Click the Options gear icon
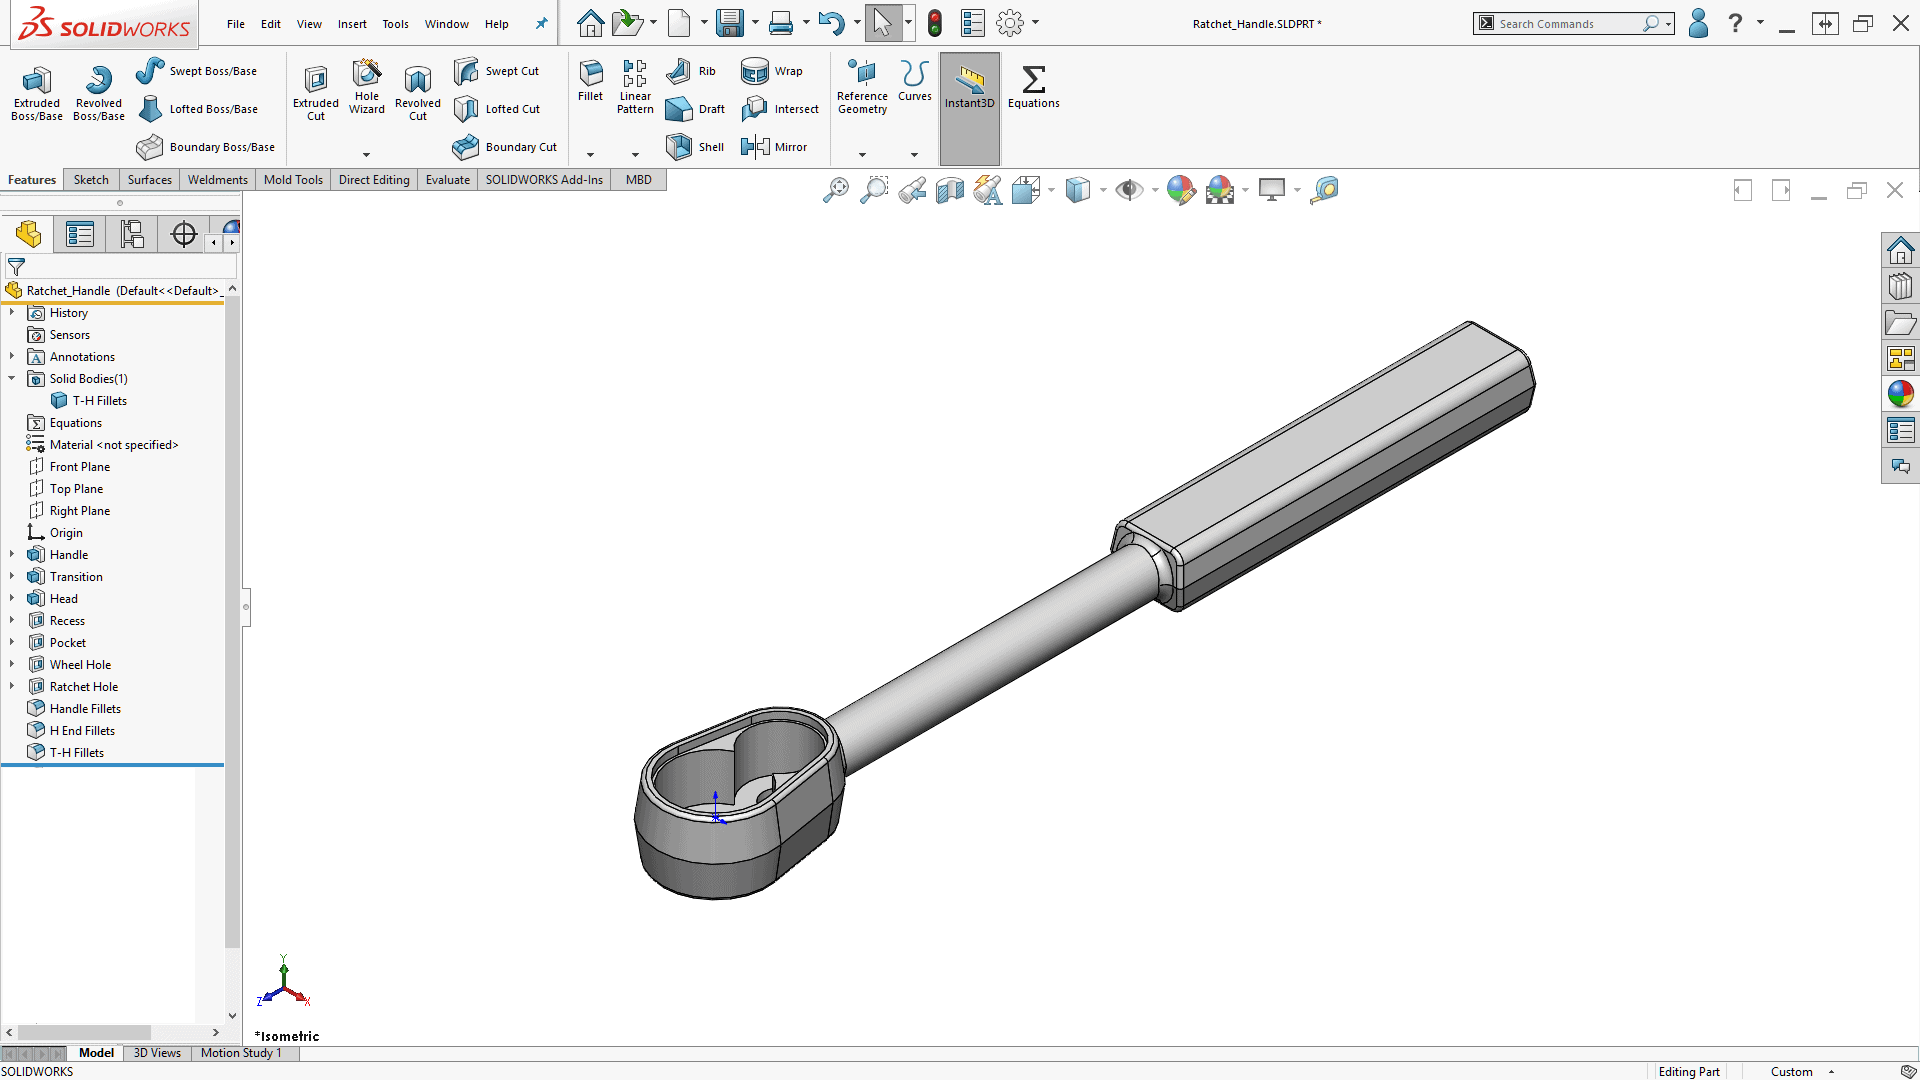Screen dimensions: 1920x1080 coord(1010,23)
